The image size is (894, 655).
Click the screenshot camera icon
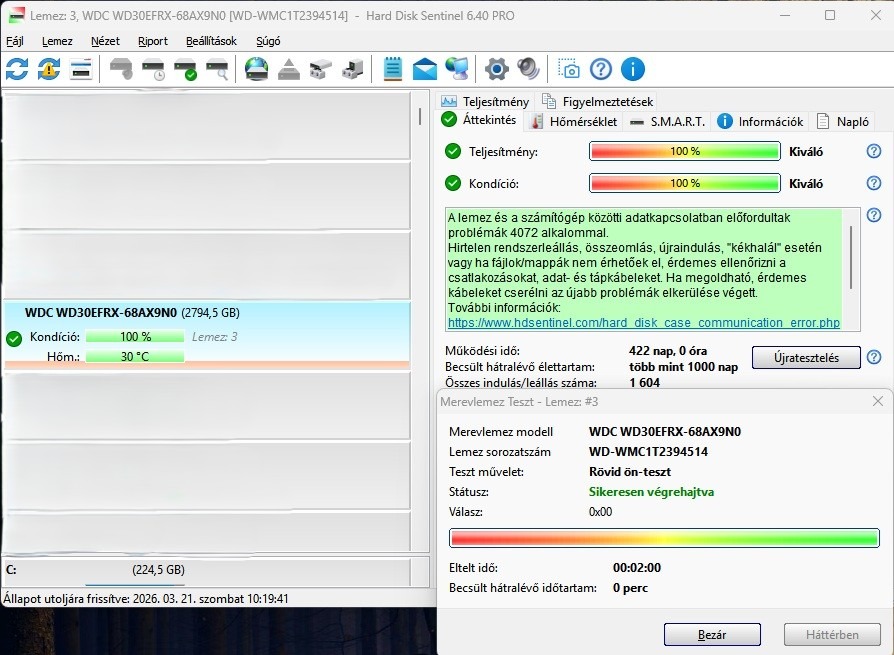tap(568, 69)
